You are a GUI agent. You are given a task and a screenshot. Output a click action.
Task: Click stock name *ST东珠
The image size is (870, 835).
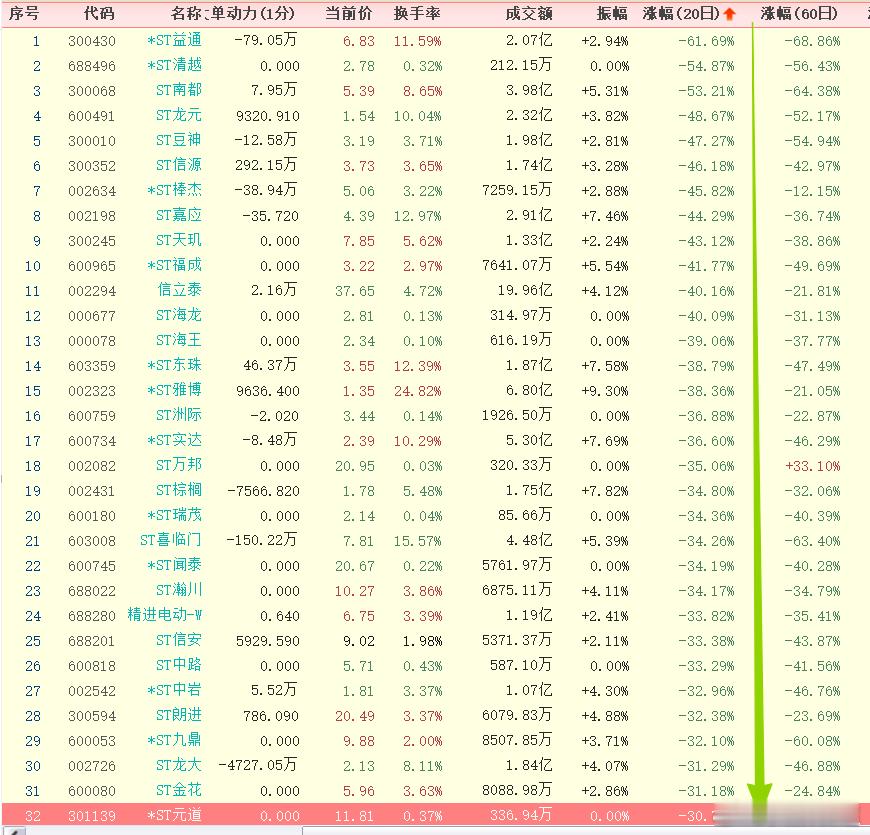click(175, 365)
